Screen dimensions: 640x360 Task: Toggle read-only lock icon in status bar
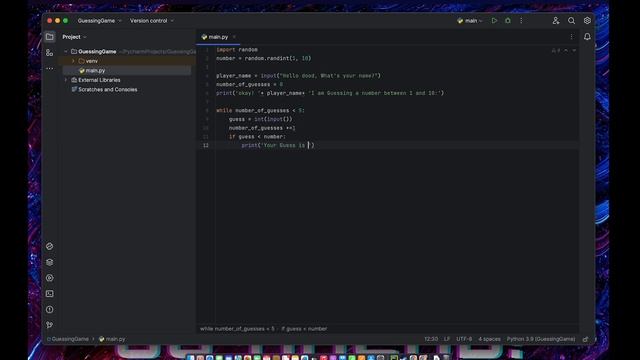585,339
